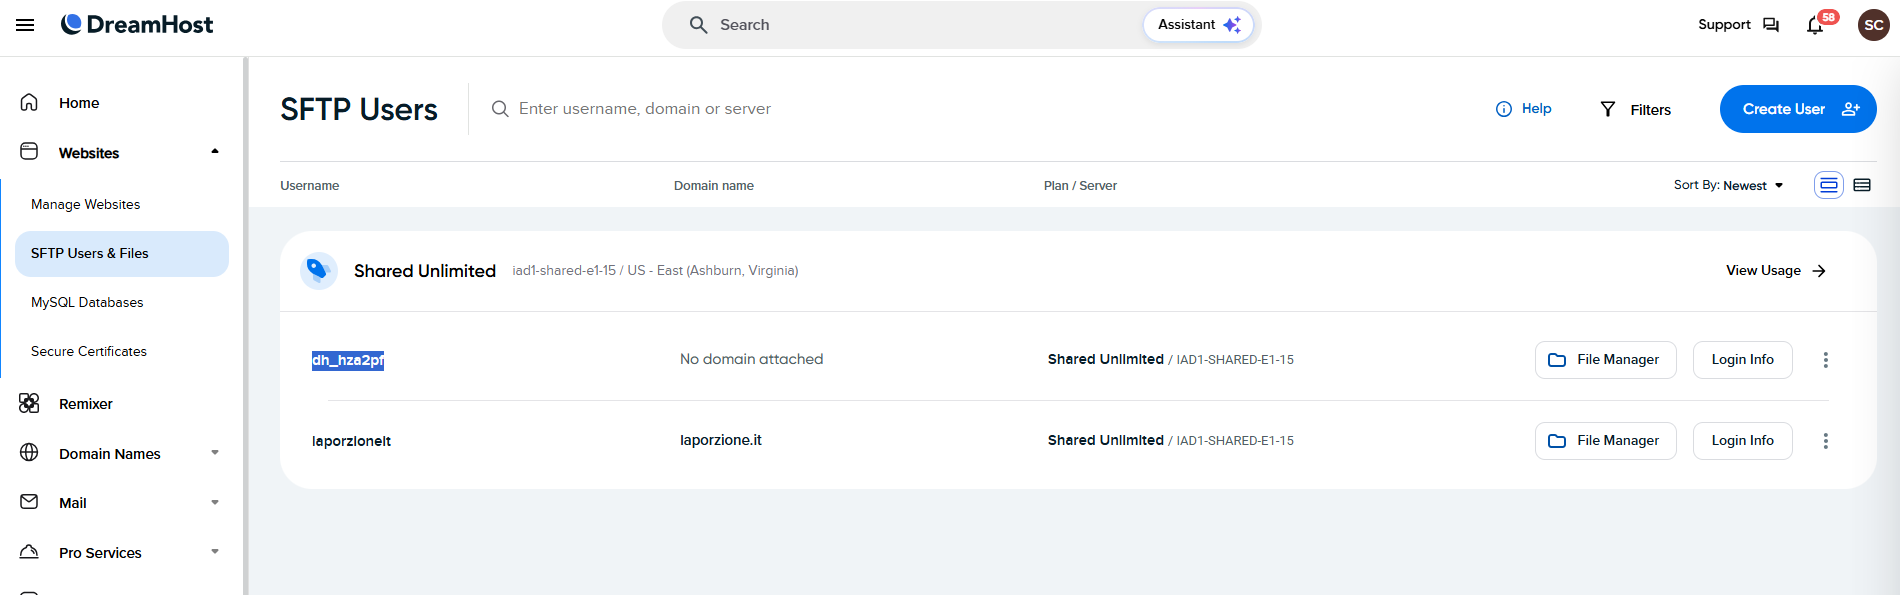The image size is (1900, 595).
Task: Open the Assistant sparkle button
Action: pos(1198,25)
